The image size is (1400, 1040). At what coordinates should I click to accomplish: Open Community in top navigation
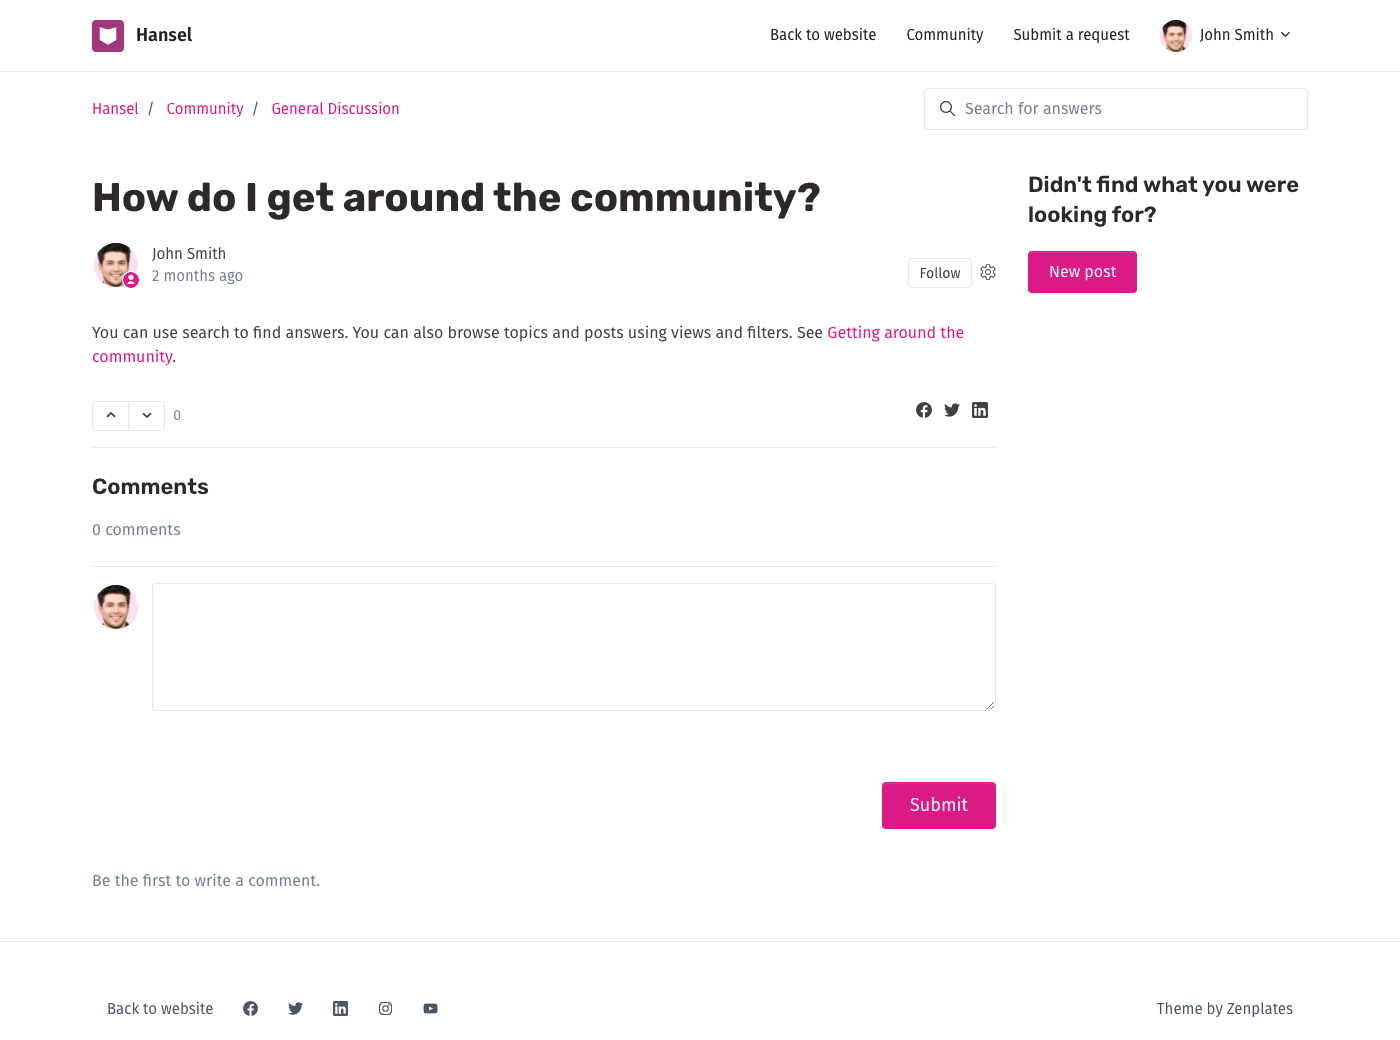(x=944, y=35)
